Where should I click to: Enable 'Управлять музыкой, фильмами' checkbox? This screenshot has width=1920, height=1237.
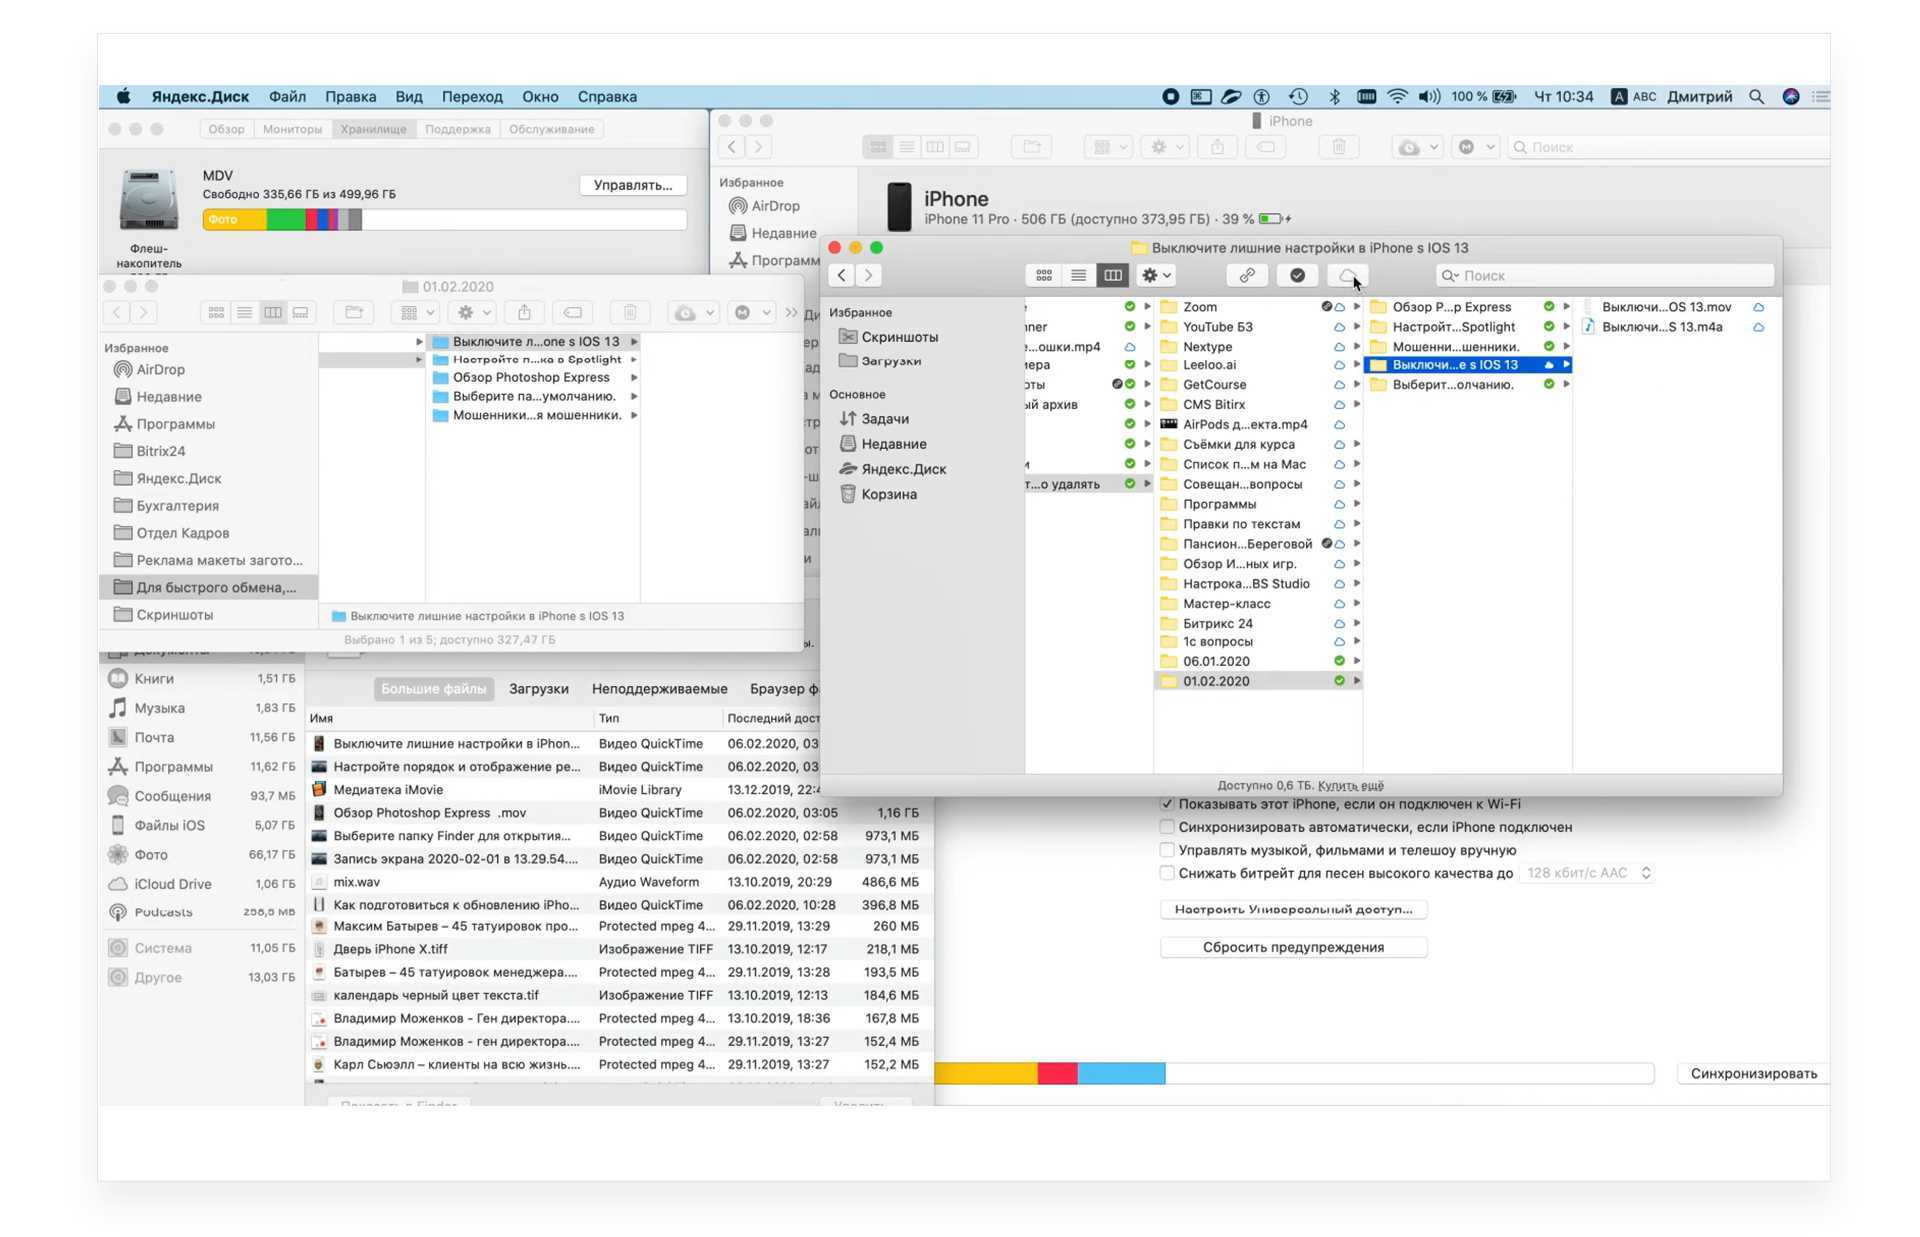tap(1167, 850)
